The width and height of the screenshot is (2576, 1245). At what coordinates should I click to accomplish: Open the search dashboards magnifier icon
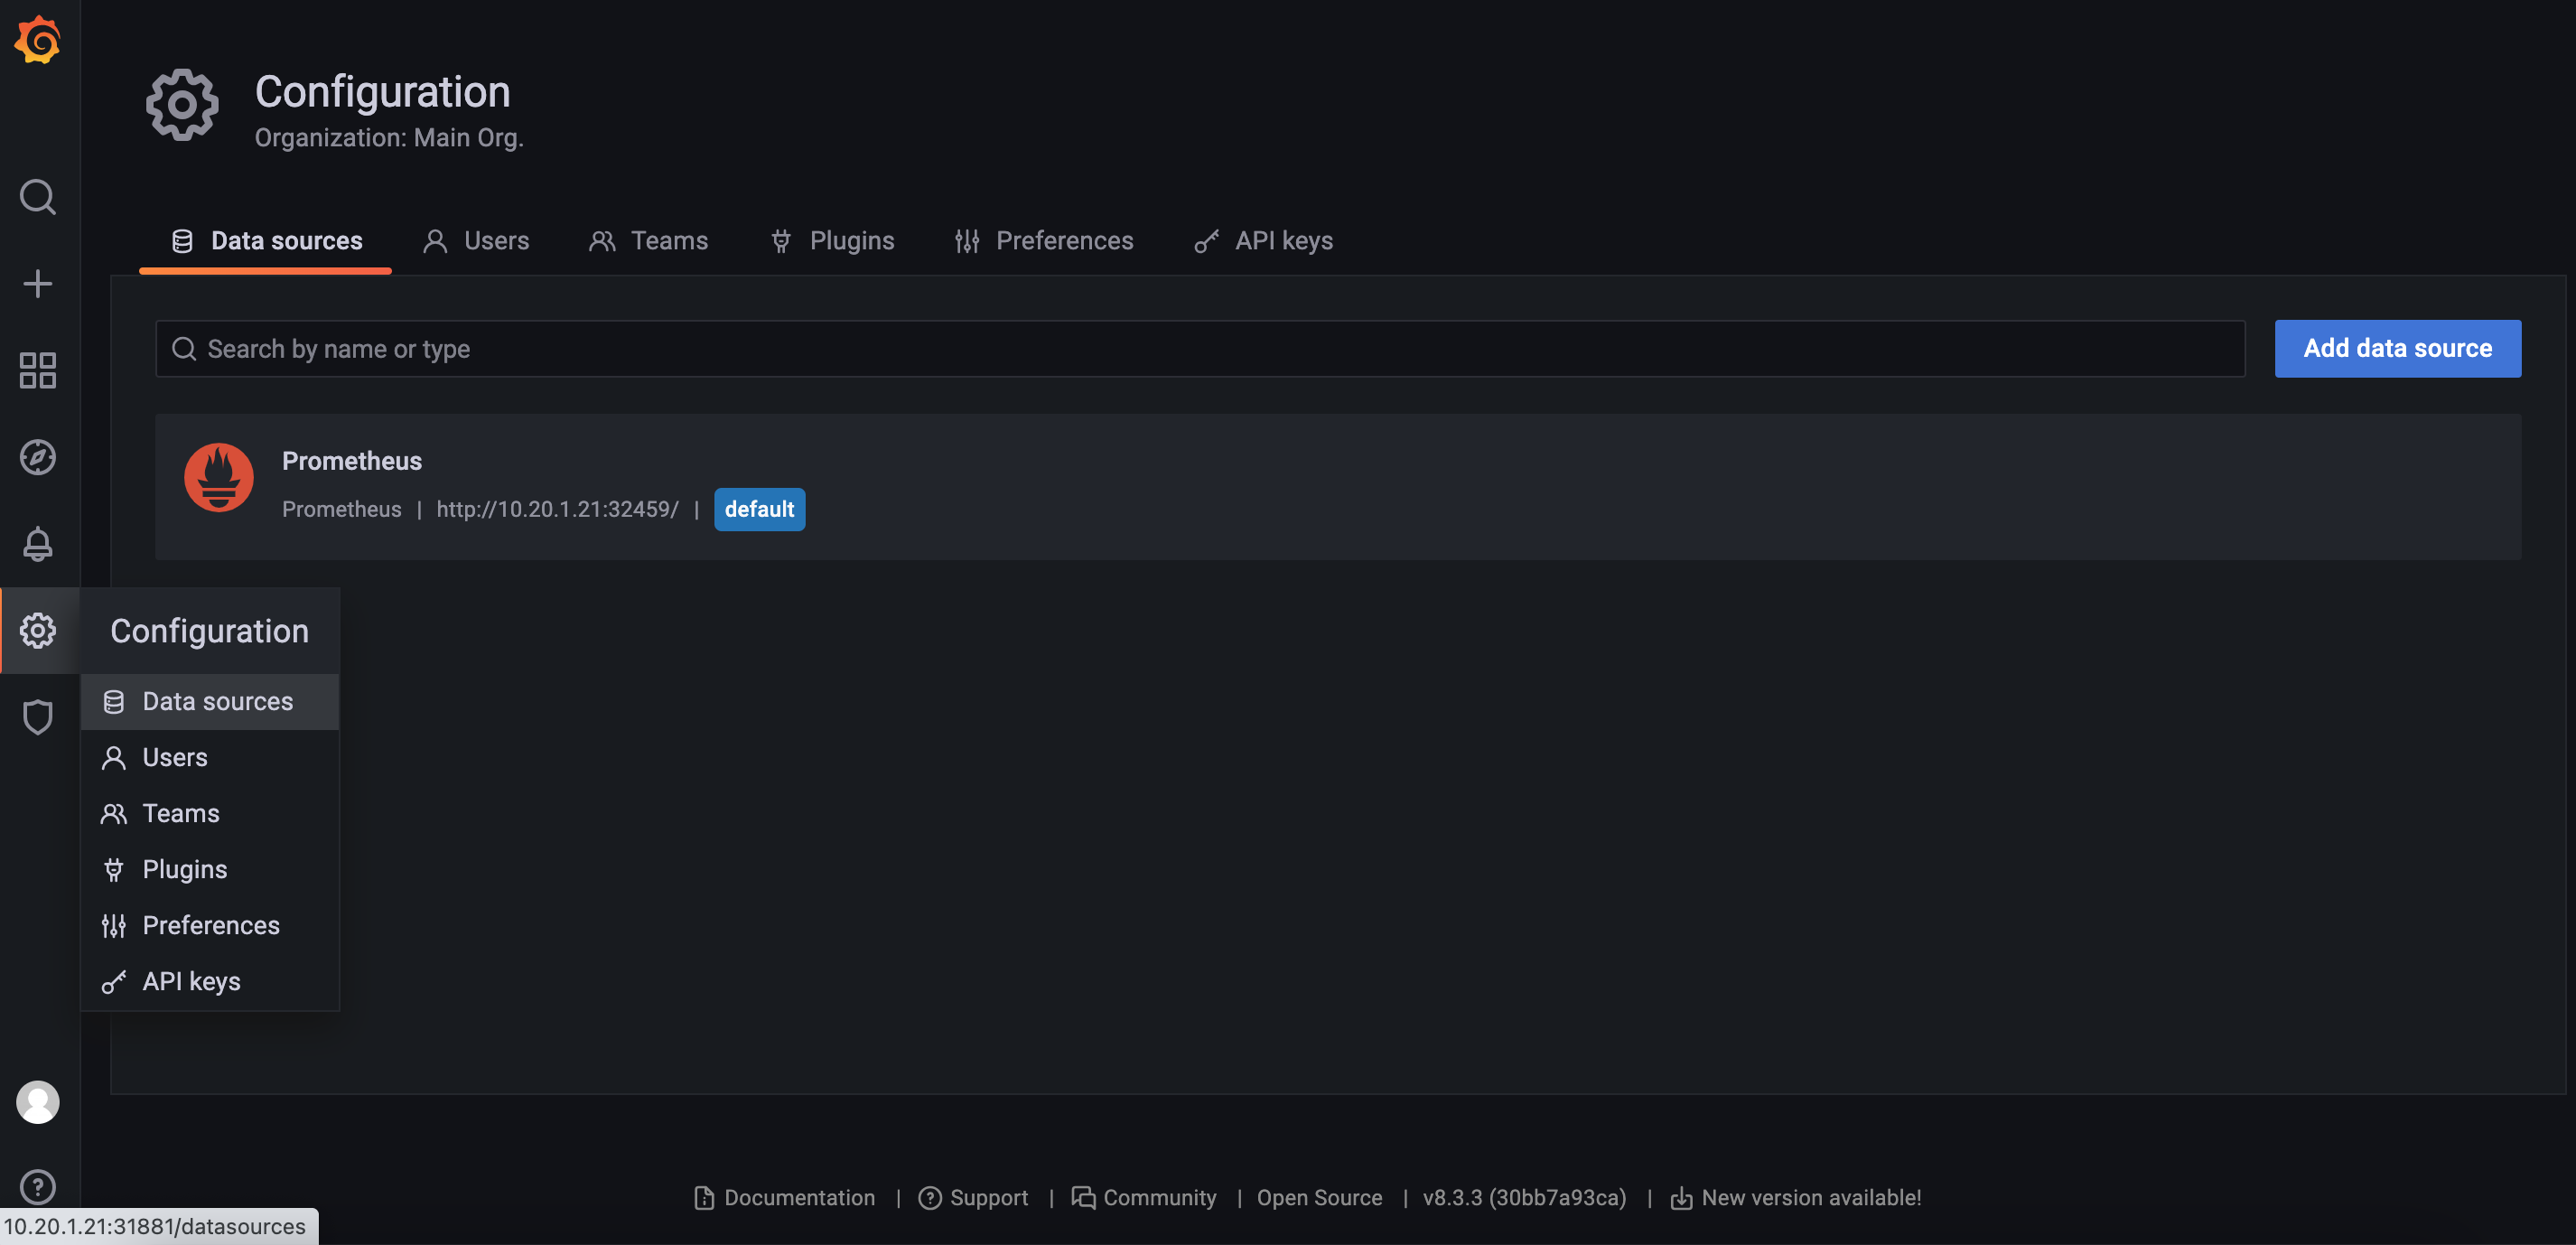[x=38, y=197]
